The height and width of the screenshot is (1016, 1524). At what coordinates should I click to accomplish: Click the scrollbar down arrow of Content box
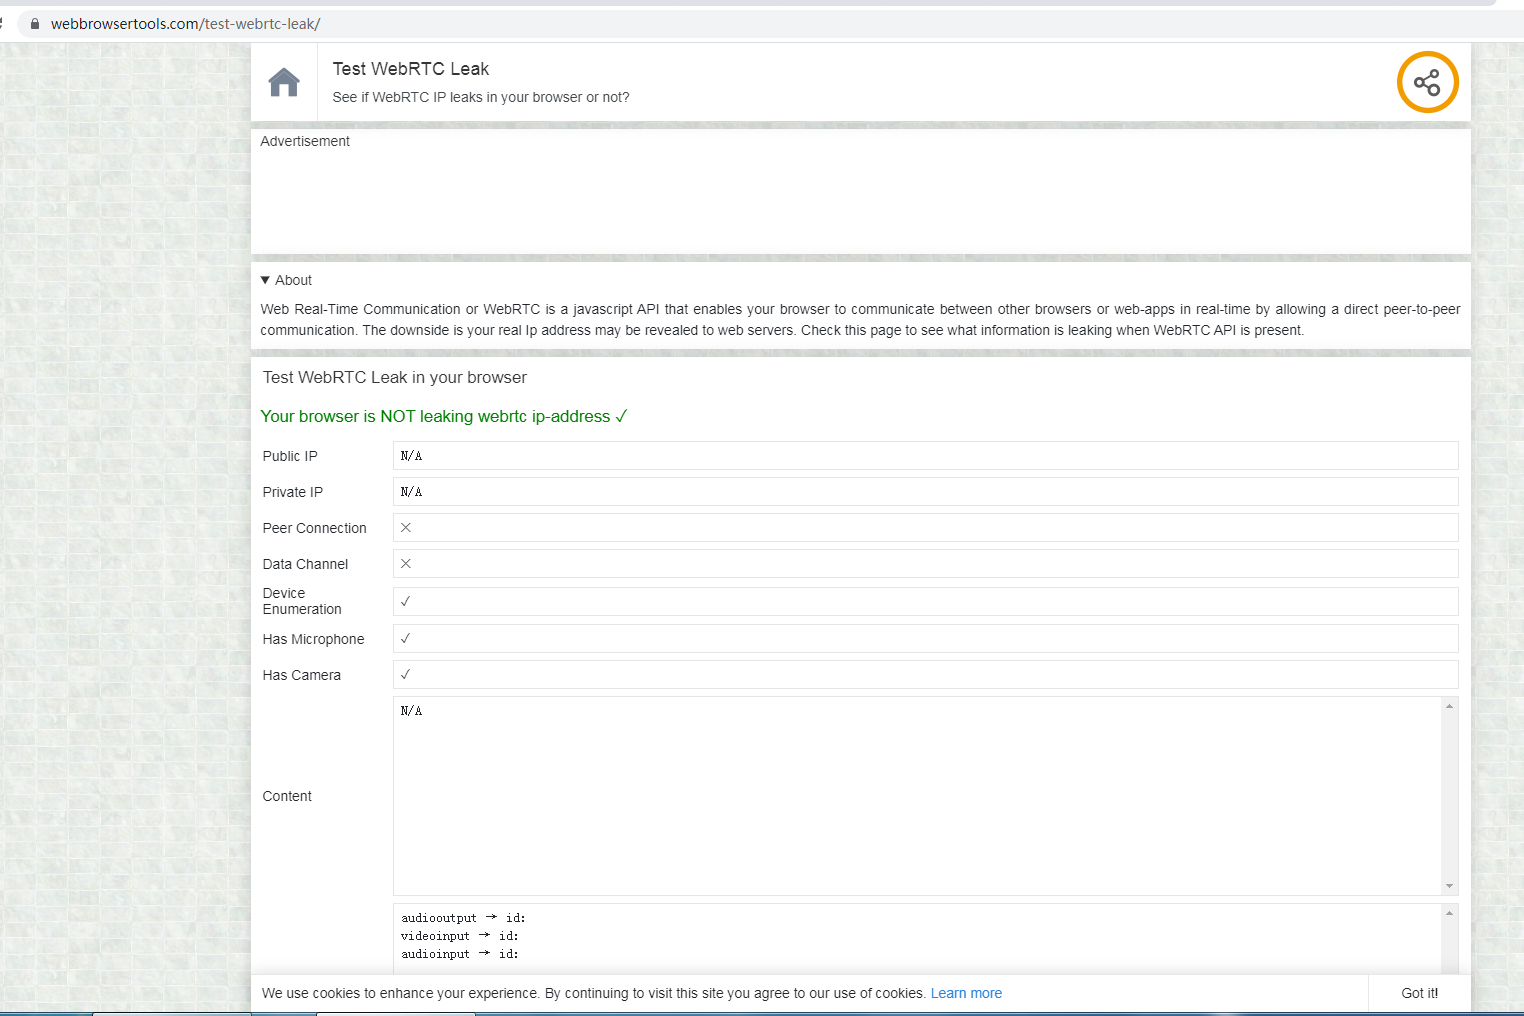1448,885
